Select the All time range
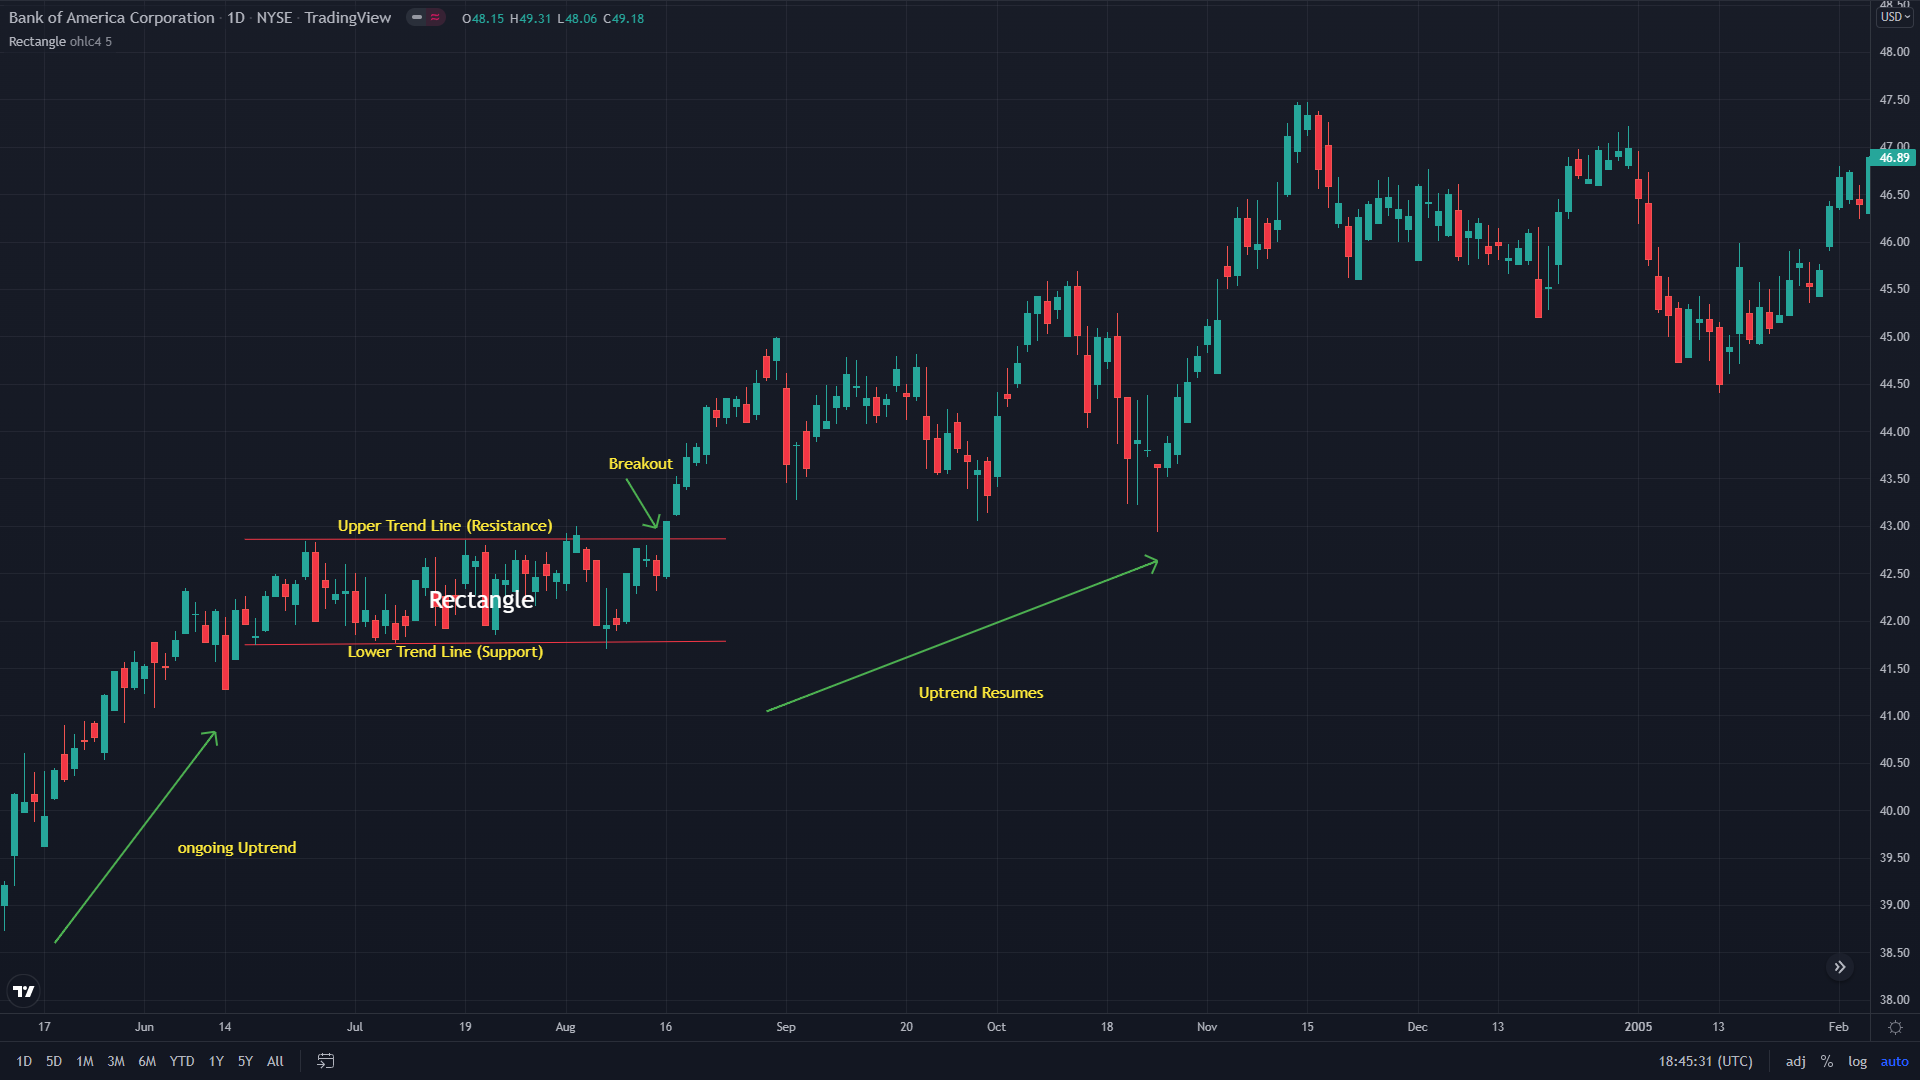This screenshot has width=1920, height=1080. (275, 1061)
